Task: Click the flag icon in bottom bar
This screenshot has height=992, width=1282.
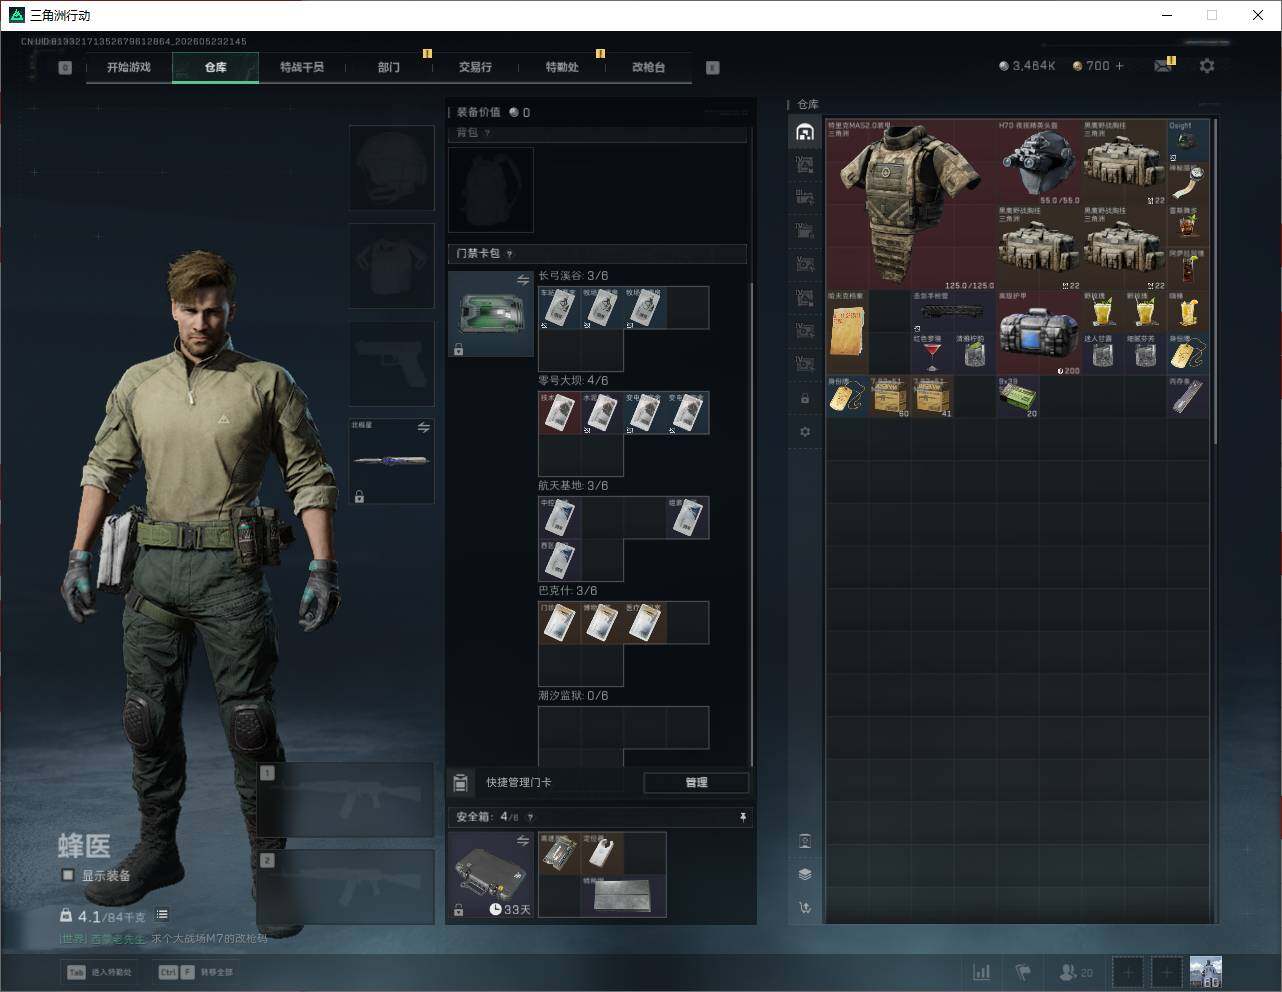Action: 1023,972
